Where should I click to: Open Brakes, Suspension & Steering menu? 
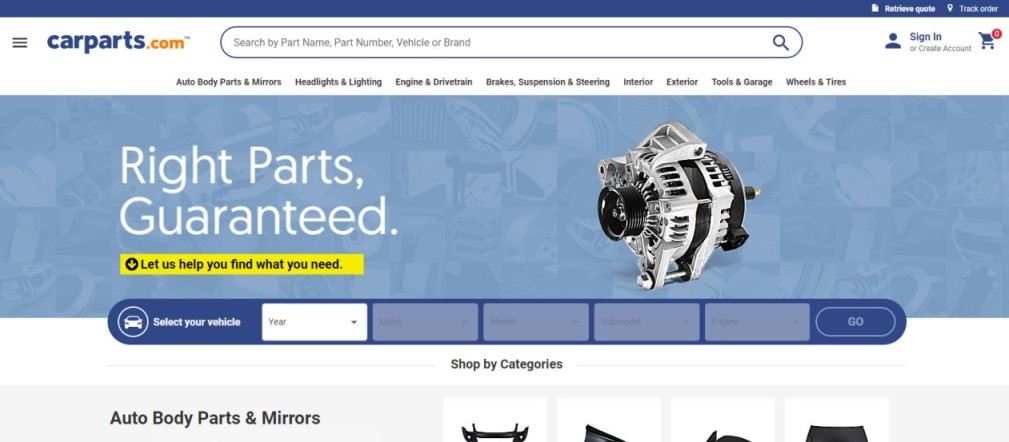tap(548, 82)
